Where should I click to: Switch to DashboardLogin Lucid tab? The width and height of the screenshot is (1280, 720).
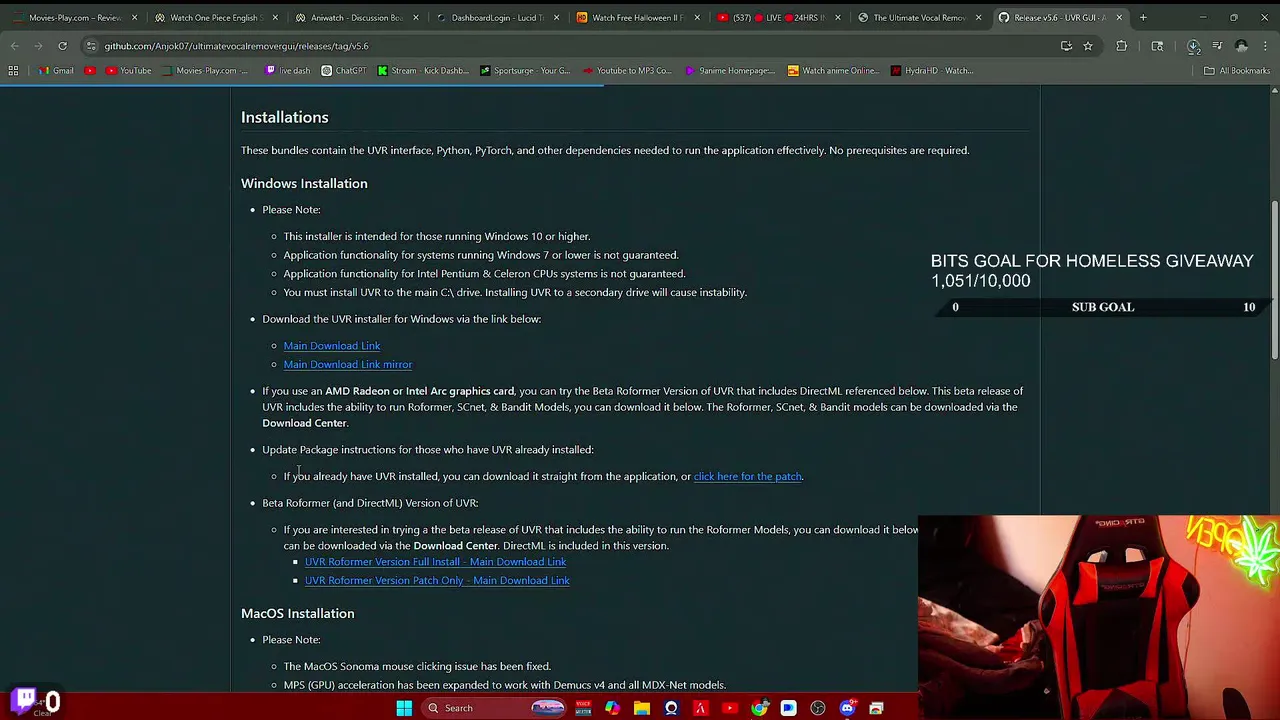(x=496, y=17)
